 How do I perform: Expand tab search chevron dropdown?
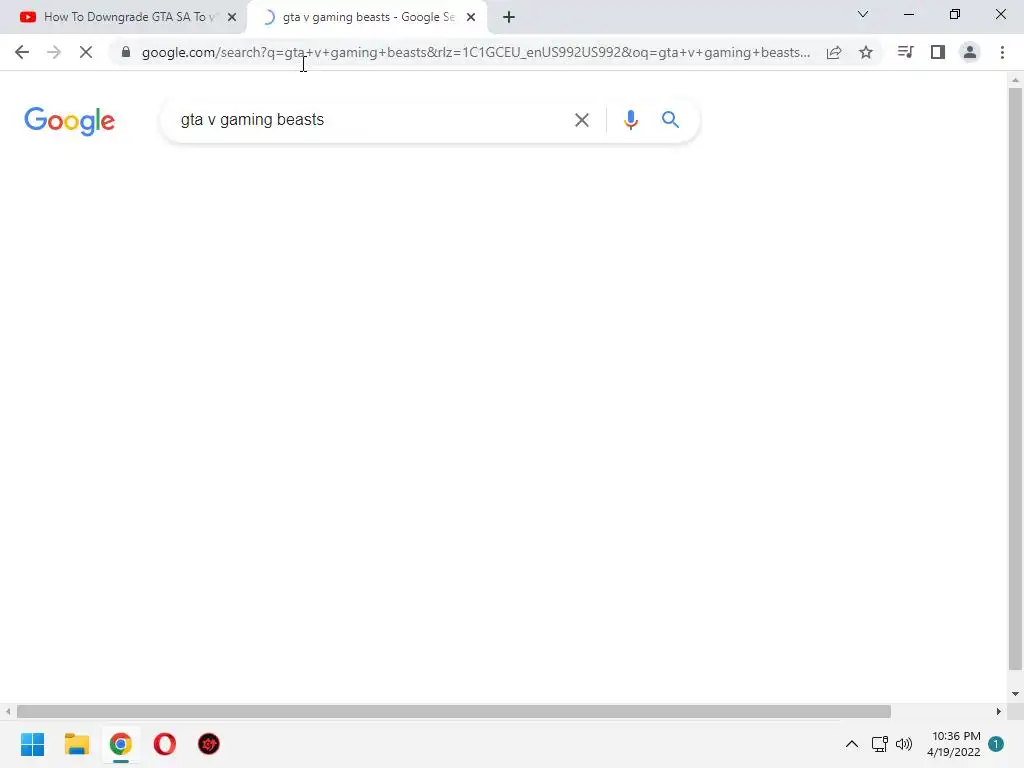pyautogui.click(x=863, y=14)
